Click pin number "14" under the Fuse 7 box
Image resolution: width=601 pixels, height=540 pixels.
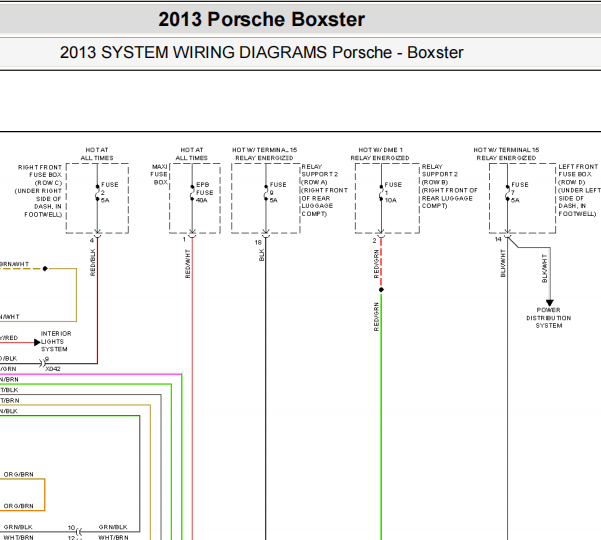498,240
